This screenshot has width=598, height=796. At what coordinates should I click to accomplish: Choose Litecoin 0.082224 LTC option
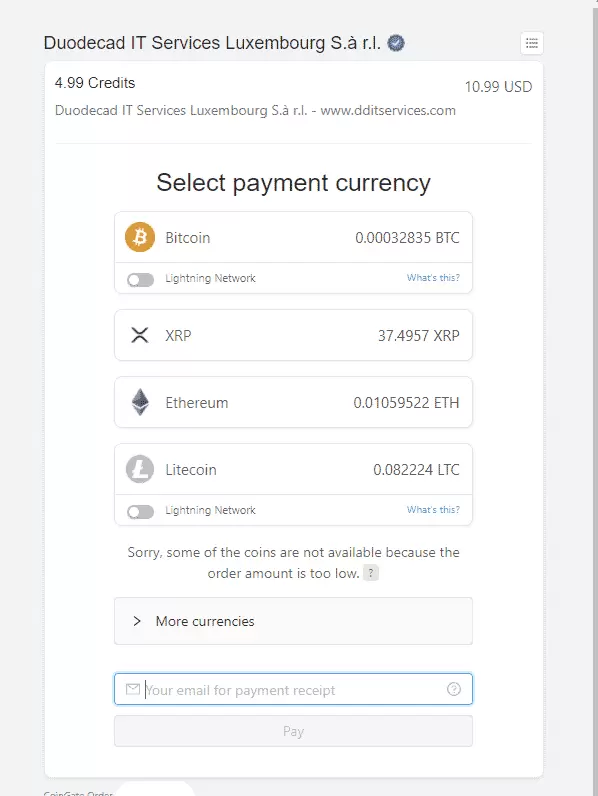[x=293, y=469]
